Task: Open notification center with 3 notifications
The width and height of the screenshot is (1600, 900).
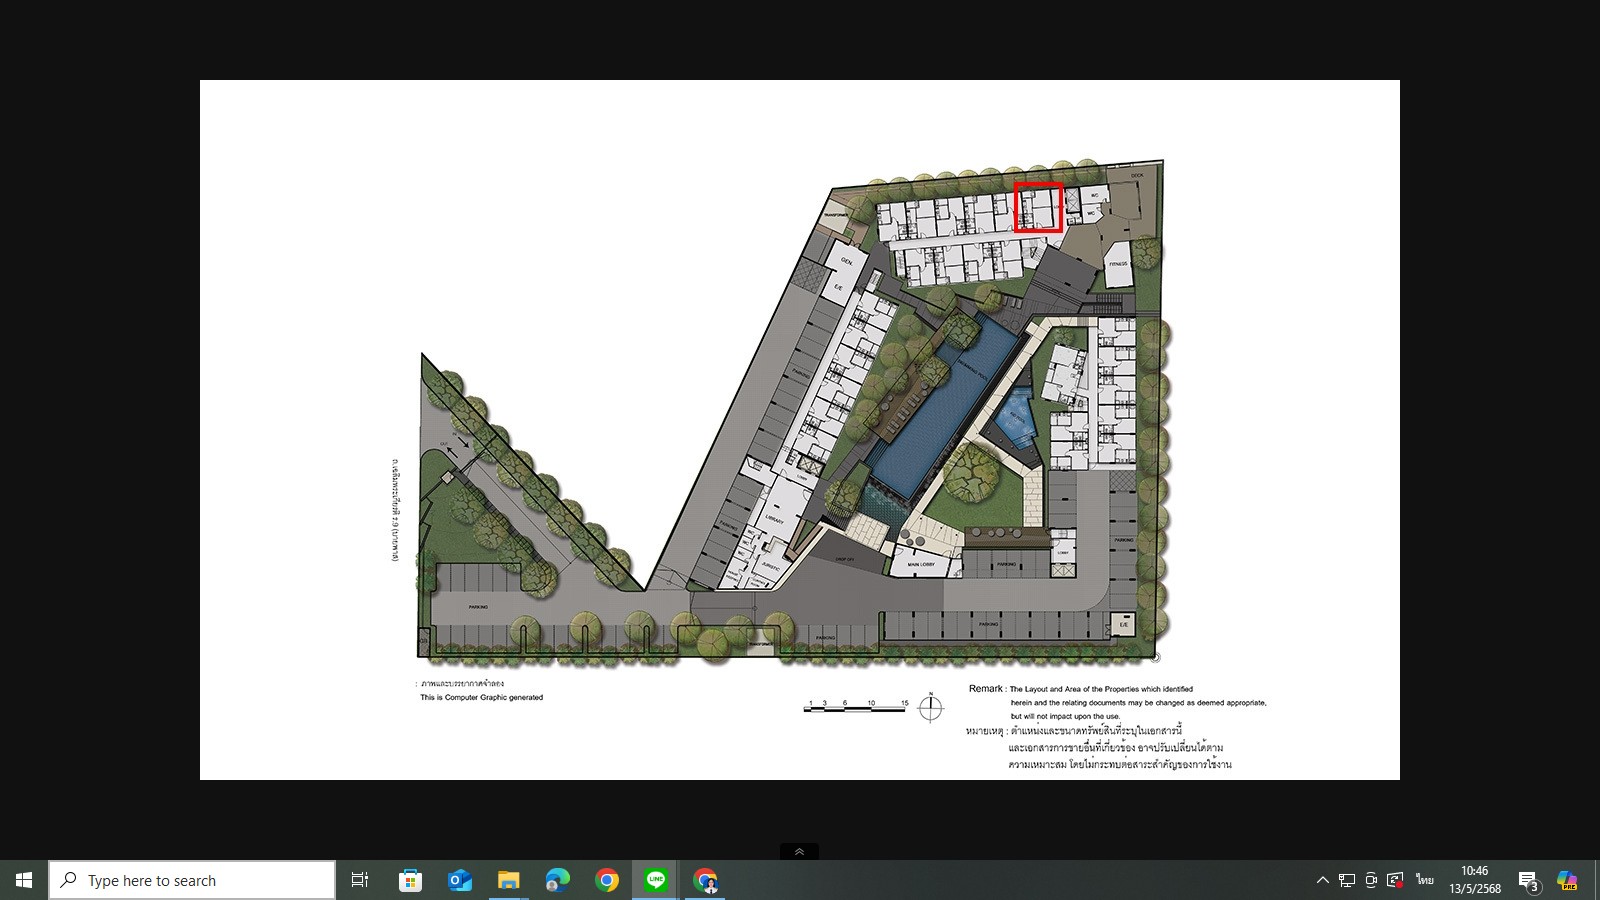Action: (1528, 880)
